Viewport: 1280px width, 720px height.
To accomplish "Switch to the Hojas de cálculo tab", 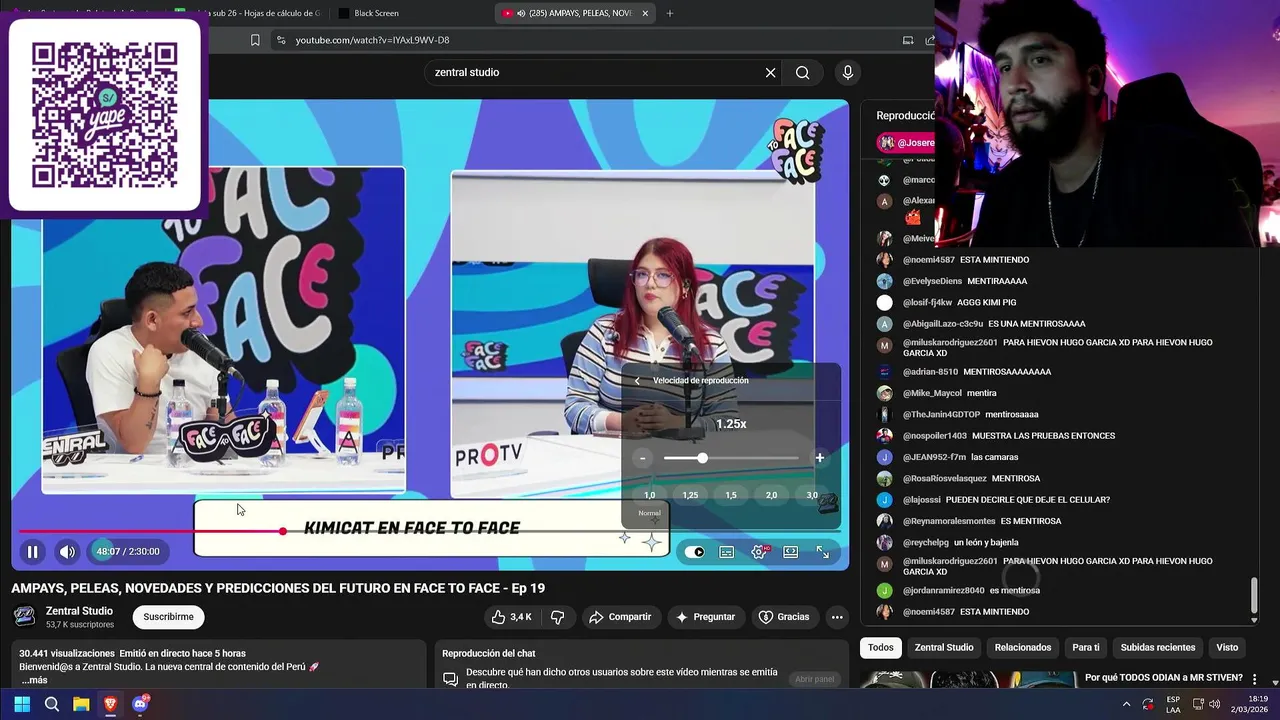I will point(248,13).
